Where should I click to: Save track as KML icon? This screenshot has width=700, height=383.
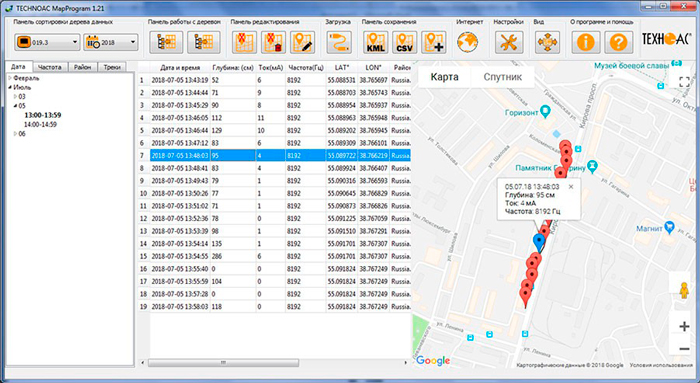coord(375,42)
